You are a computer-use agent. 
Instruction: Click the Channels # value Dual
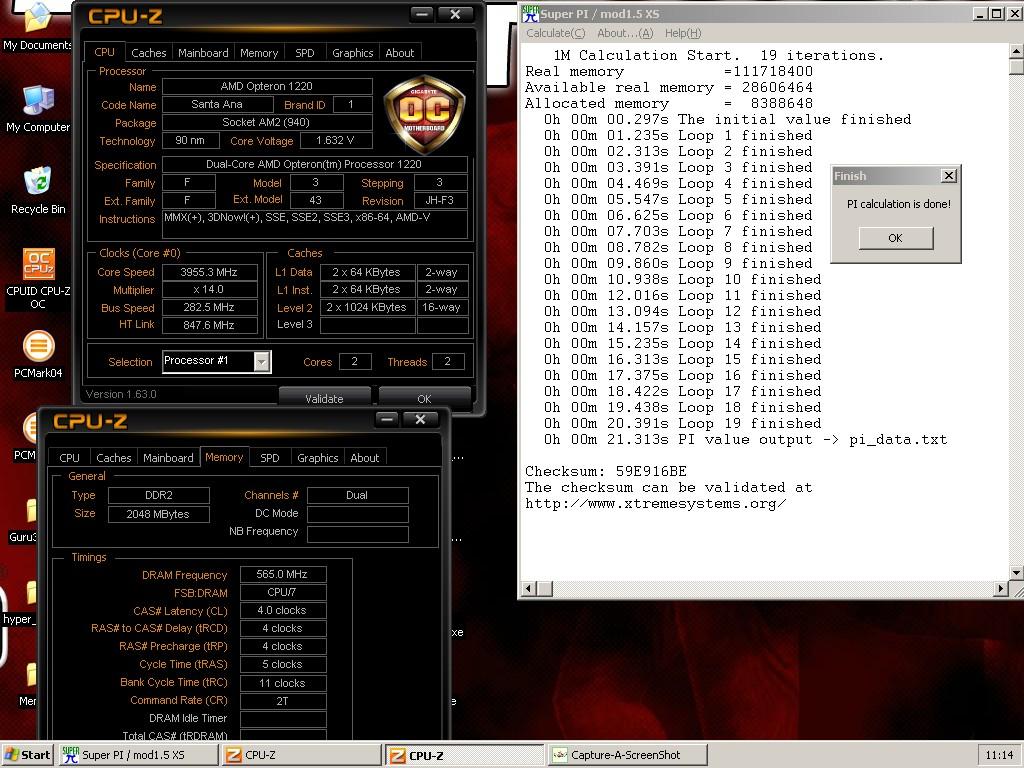(358, 495)
